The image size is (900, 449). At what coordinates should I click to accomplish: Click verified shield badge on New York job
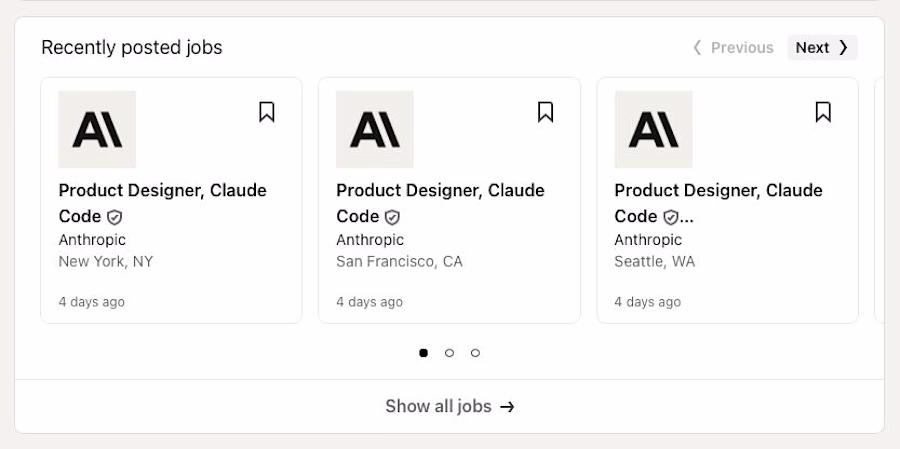(x=115, y=217)
